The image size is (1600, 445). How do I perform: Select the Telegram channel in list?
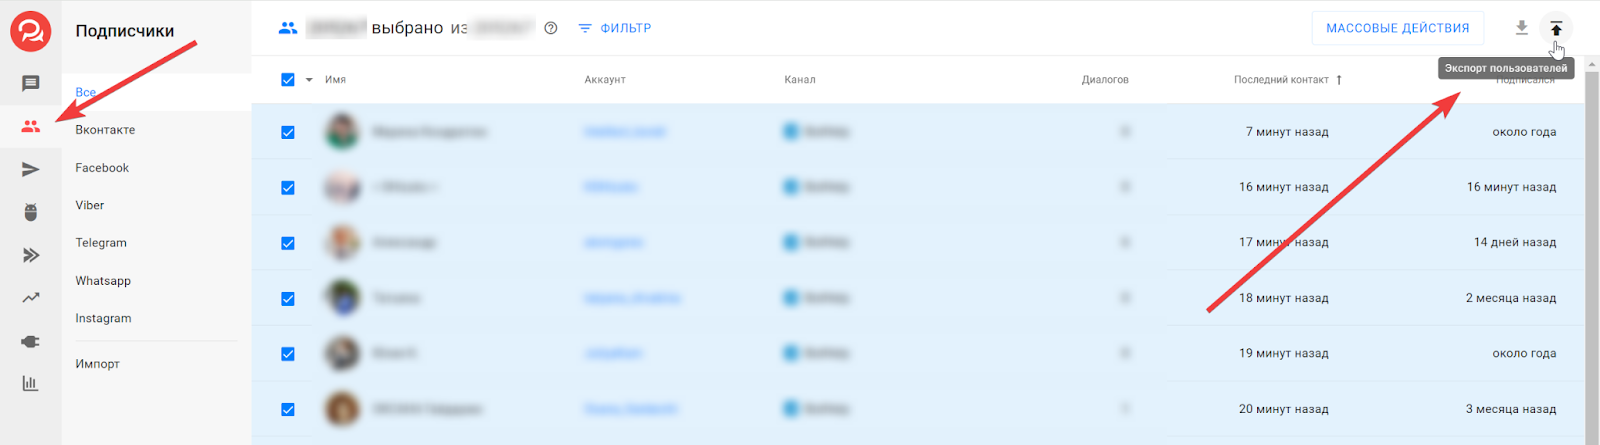tap(101, 243)
